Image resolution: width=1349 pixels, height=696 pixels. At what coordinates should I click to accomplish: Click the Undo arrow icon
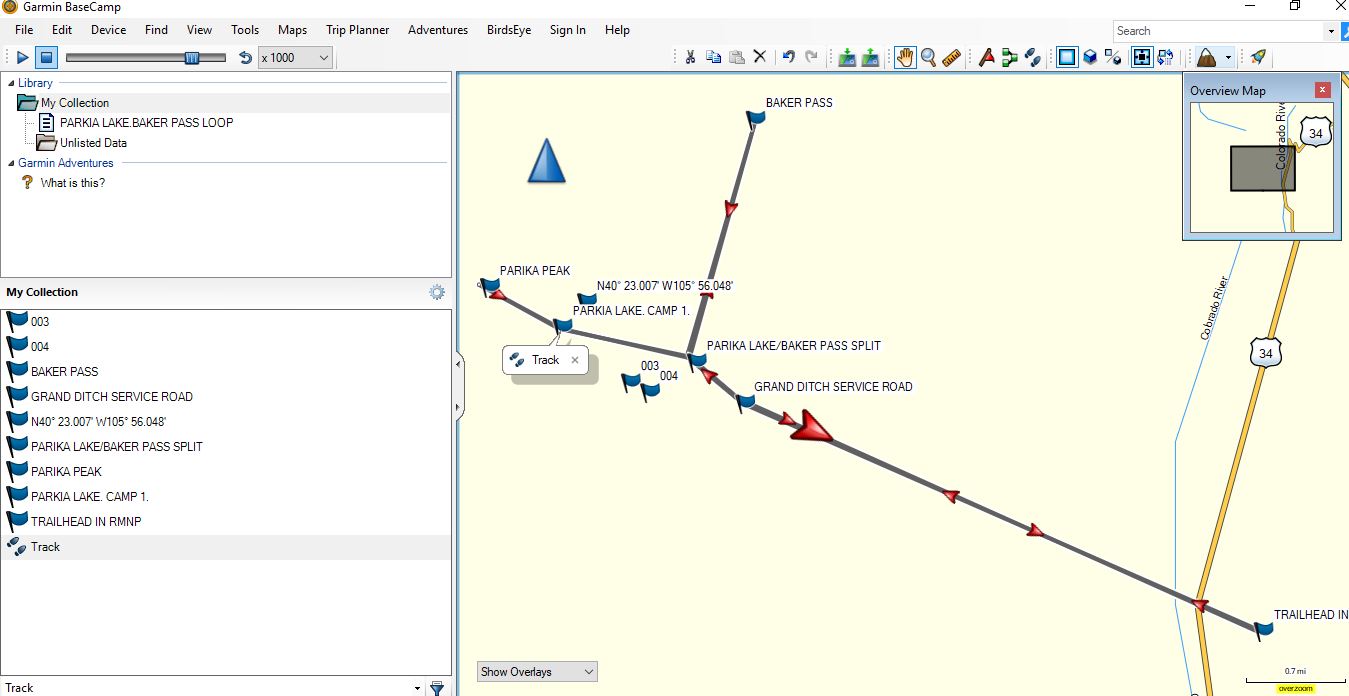point(788,58)
